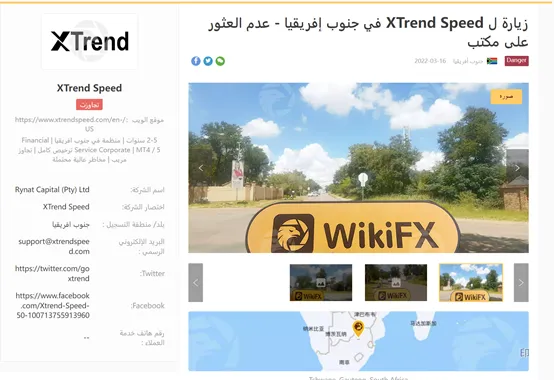
Task: Click the broker description tags text
Action: [89, 150]
